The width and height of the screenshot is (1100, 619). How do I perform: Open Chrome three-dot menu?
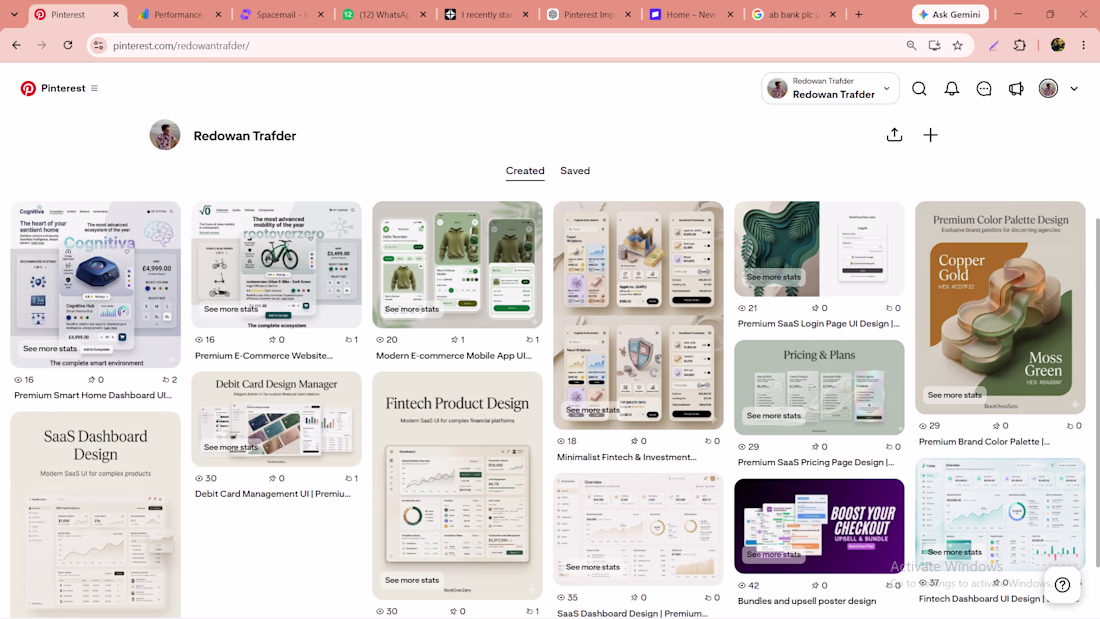pyautogui.click(x=1083, y=45)
